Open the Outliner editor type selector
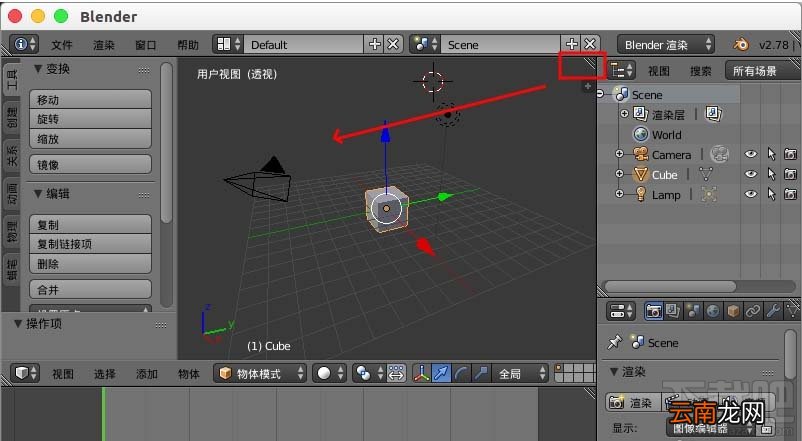Screen dimensions: 802x441 point(622,70)
